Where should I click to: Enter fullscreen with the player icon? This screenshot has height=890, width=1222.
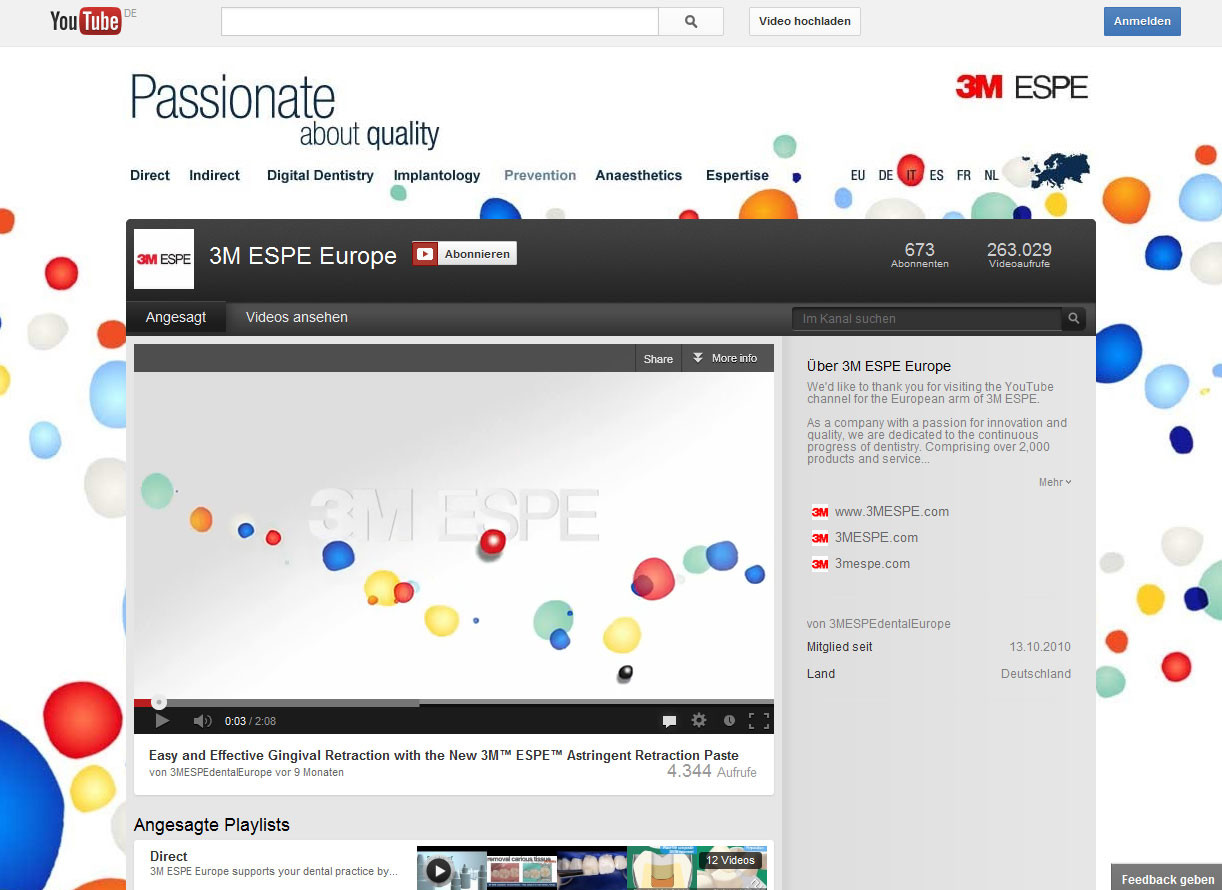point(759,720)
